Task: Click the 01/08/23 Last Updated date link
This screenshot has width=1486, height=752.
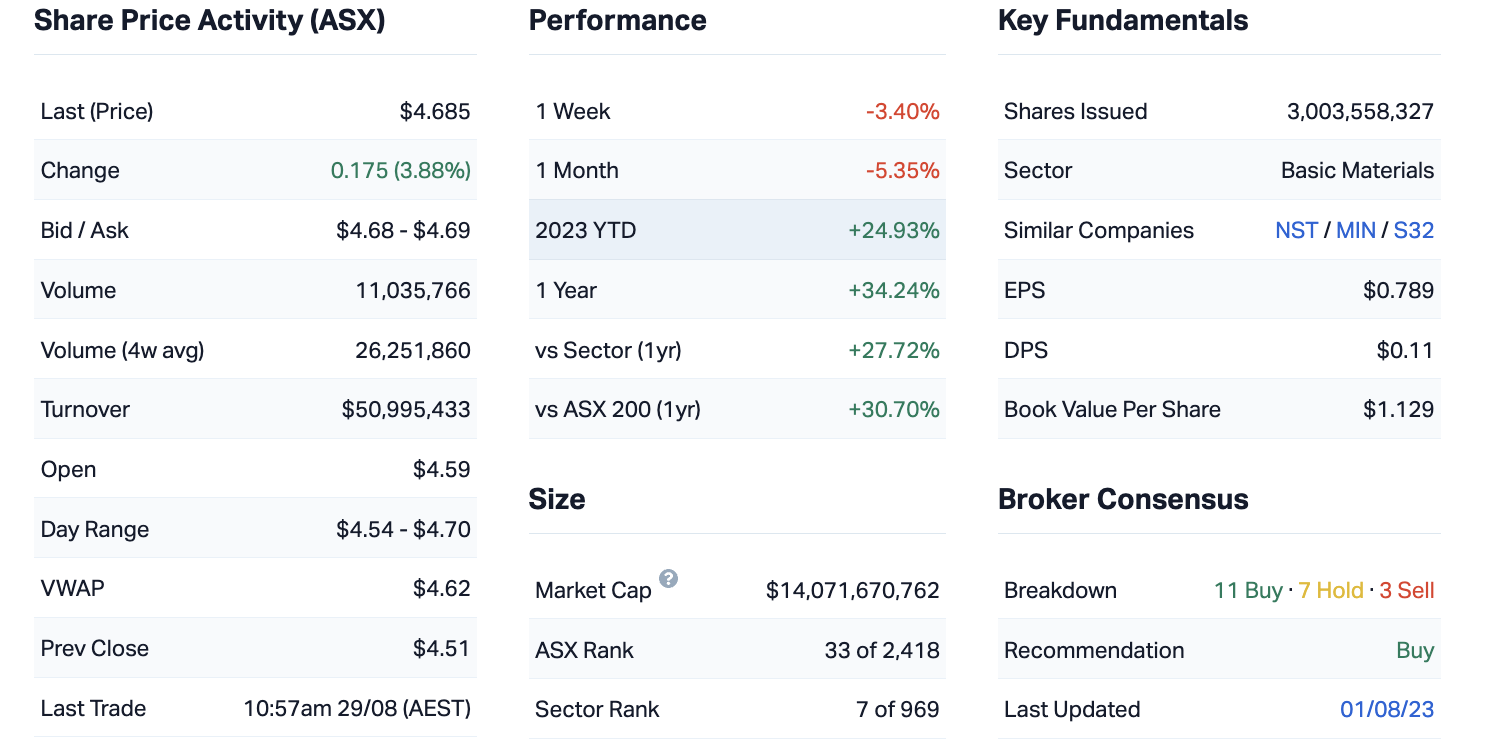Action: [x=1386, y=709]
